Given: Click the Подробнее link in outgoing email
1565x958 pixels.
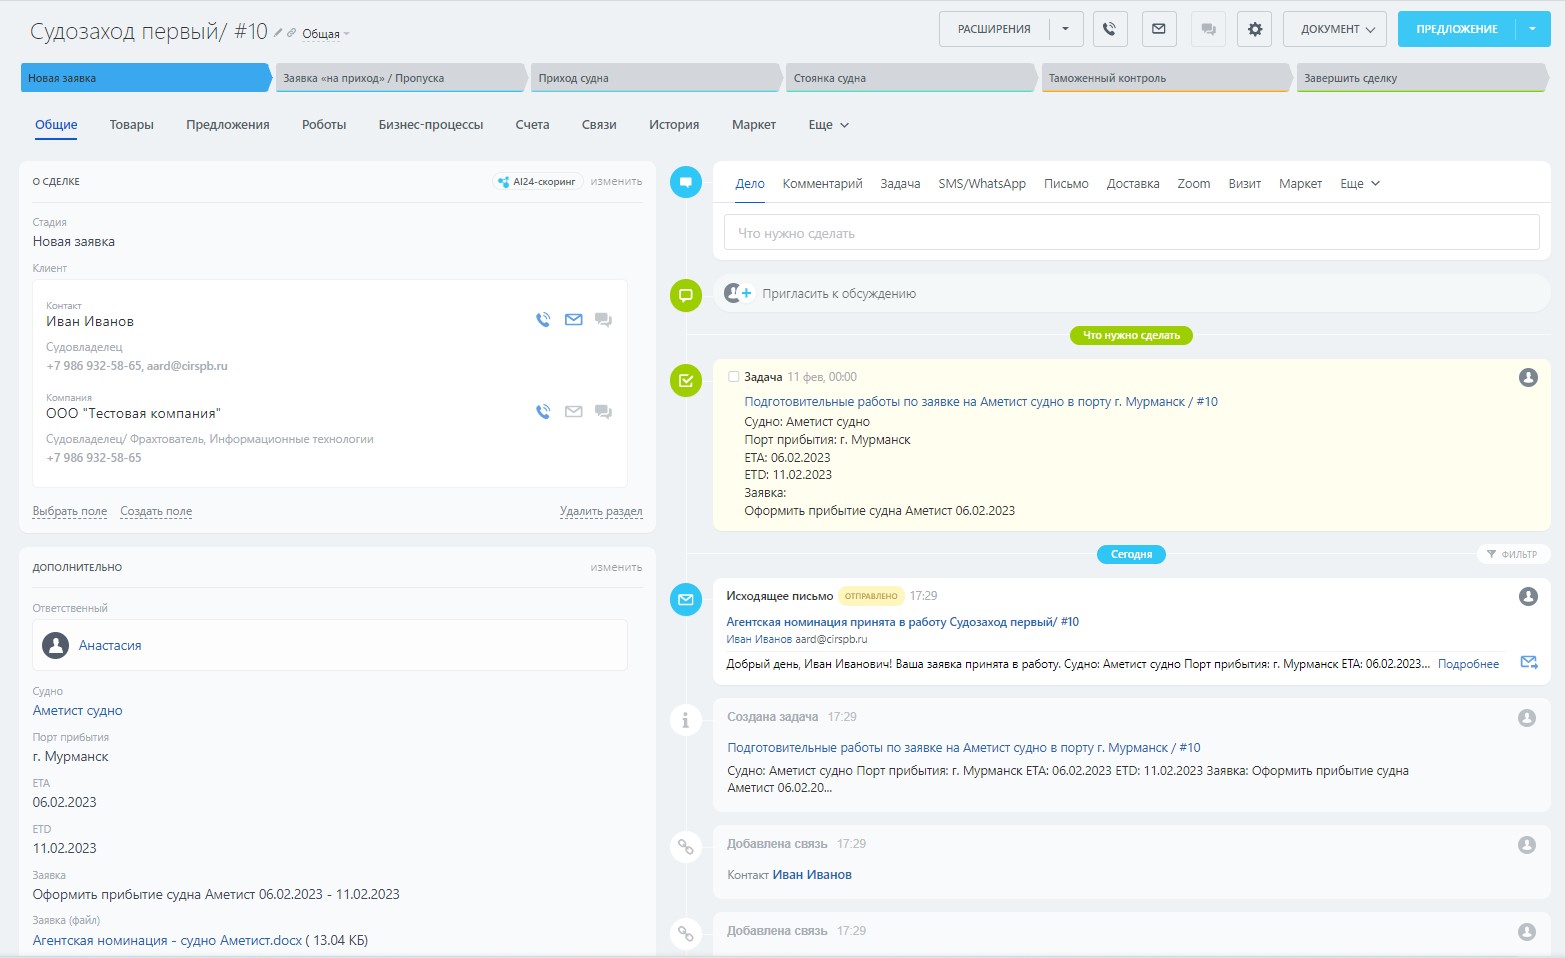Looking at the screenshot, I should click(1467, 664).
